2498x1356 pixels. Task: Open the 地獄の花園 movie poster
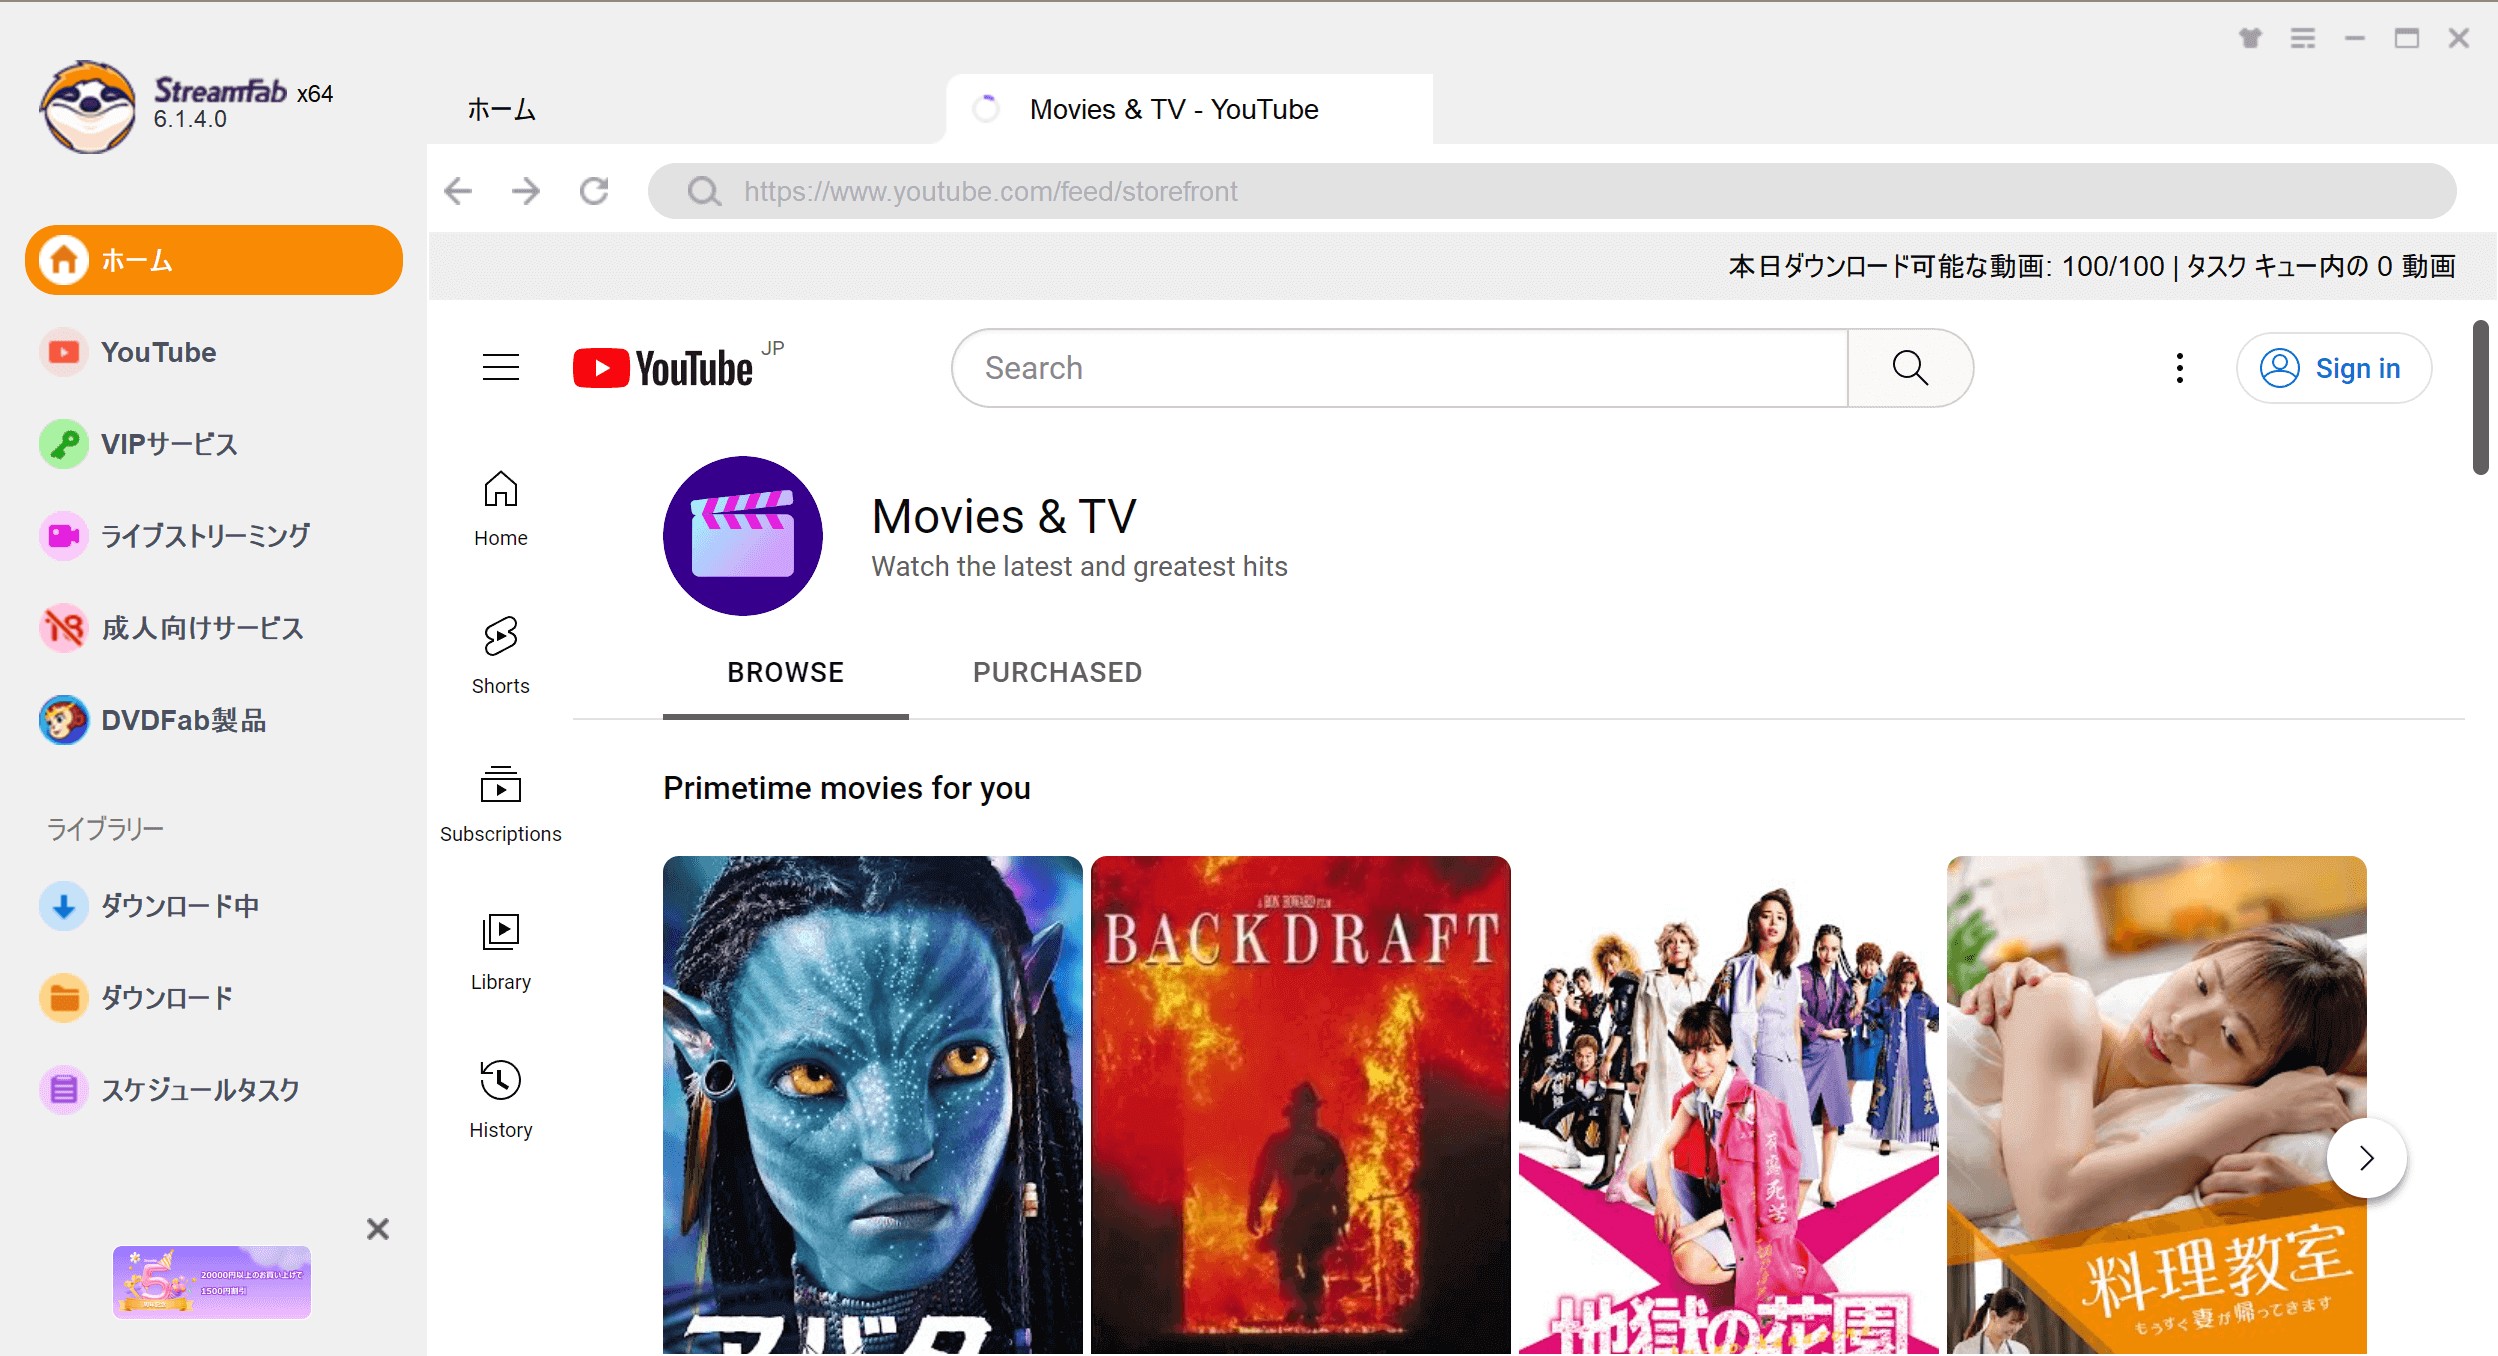click(x=1729, y=1105)
